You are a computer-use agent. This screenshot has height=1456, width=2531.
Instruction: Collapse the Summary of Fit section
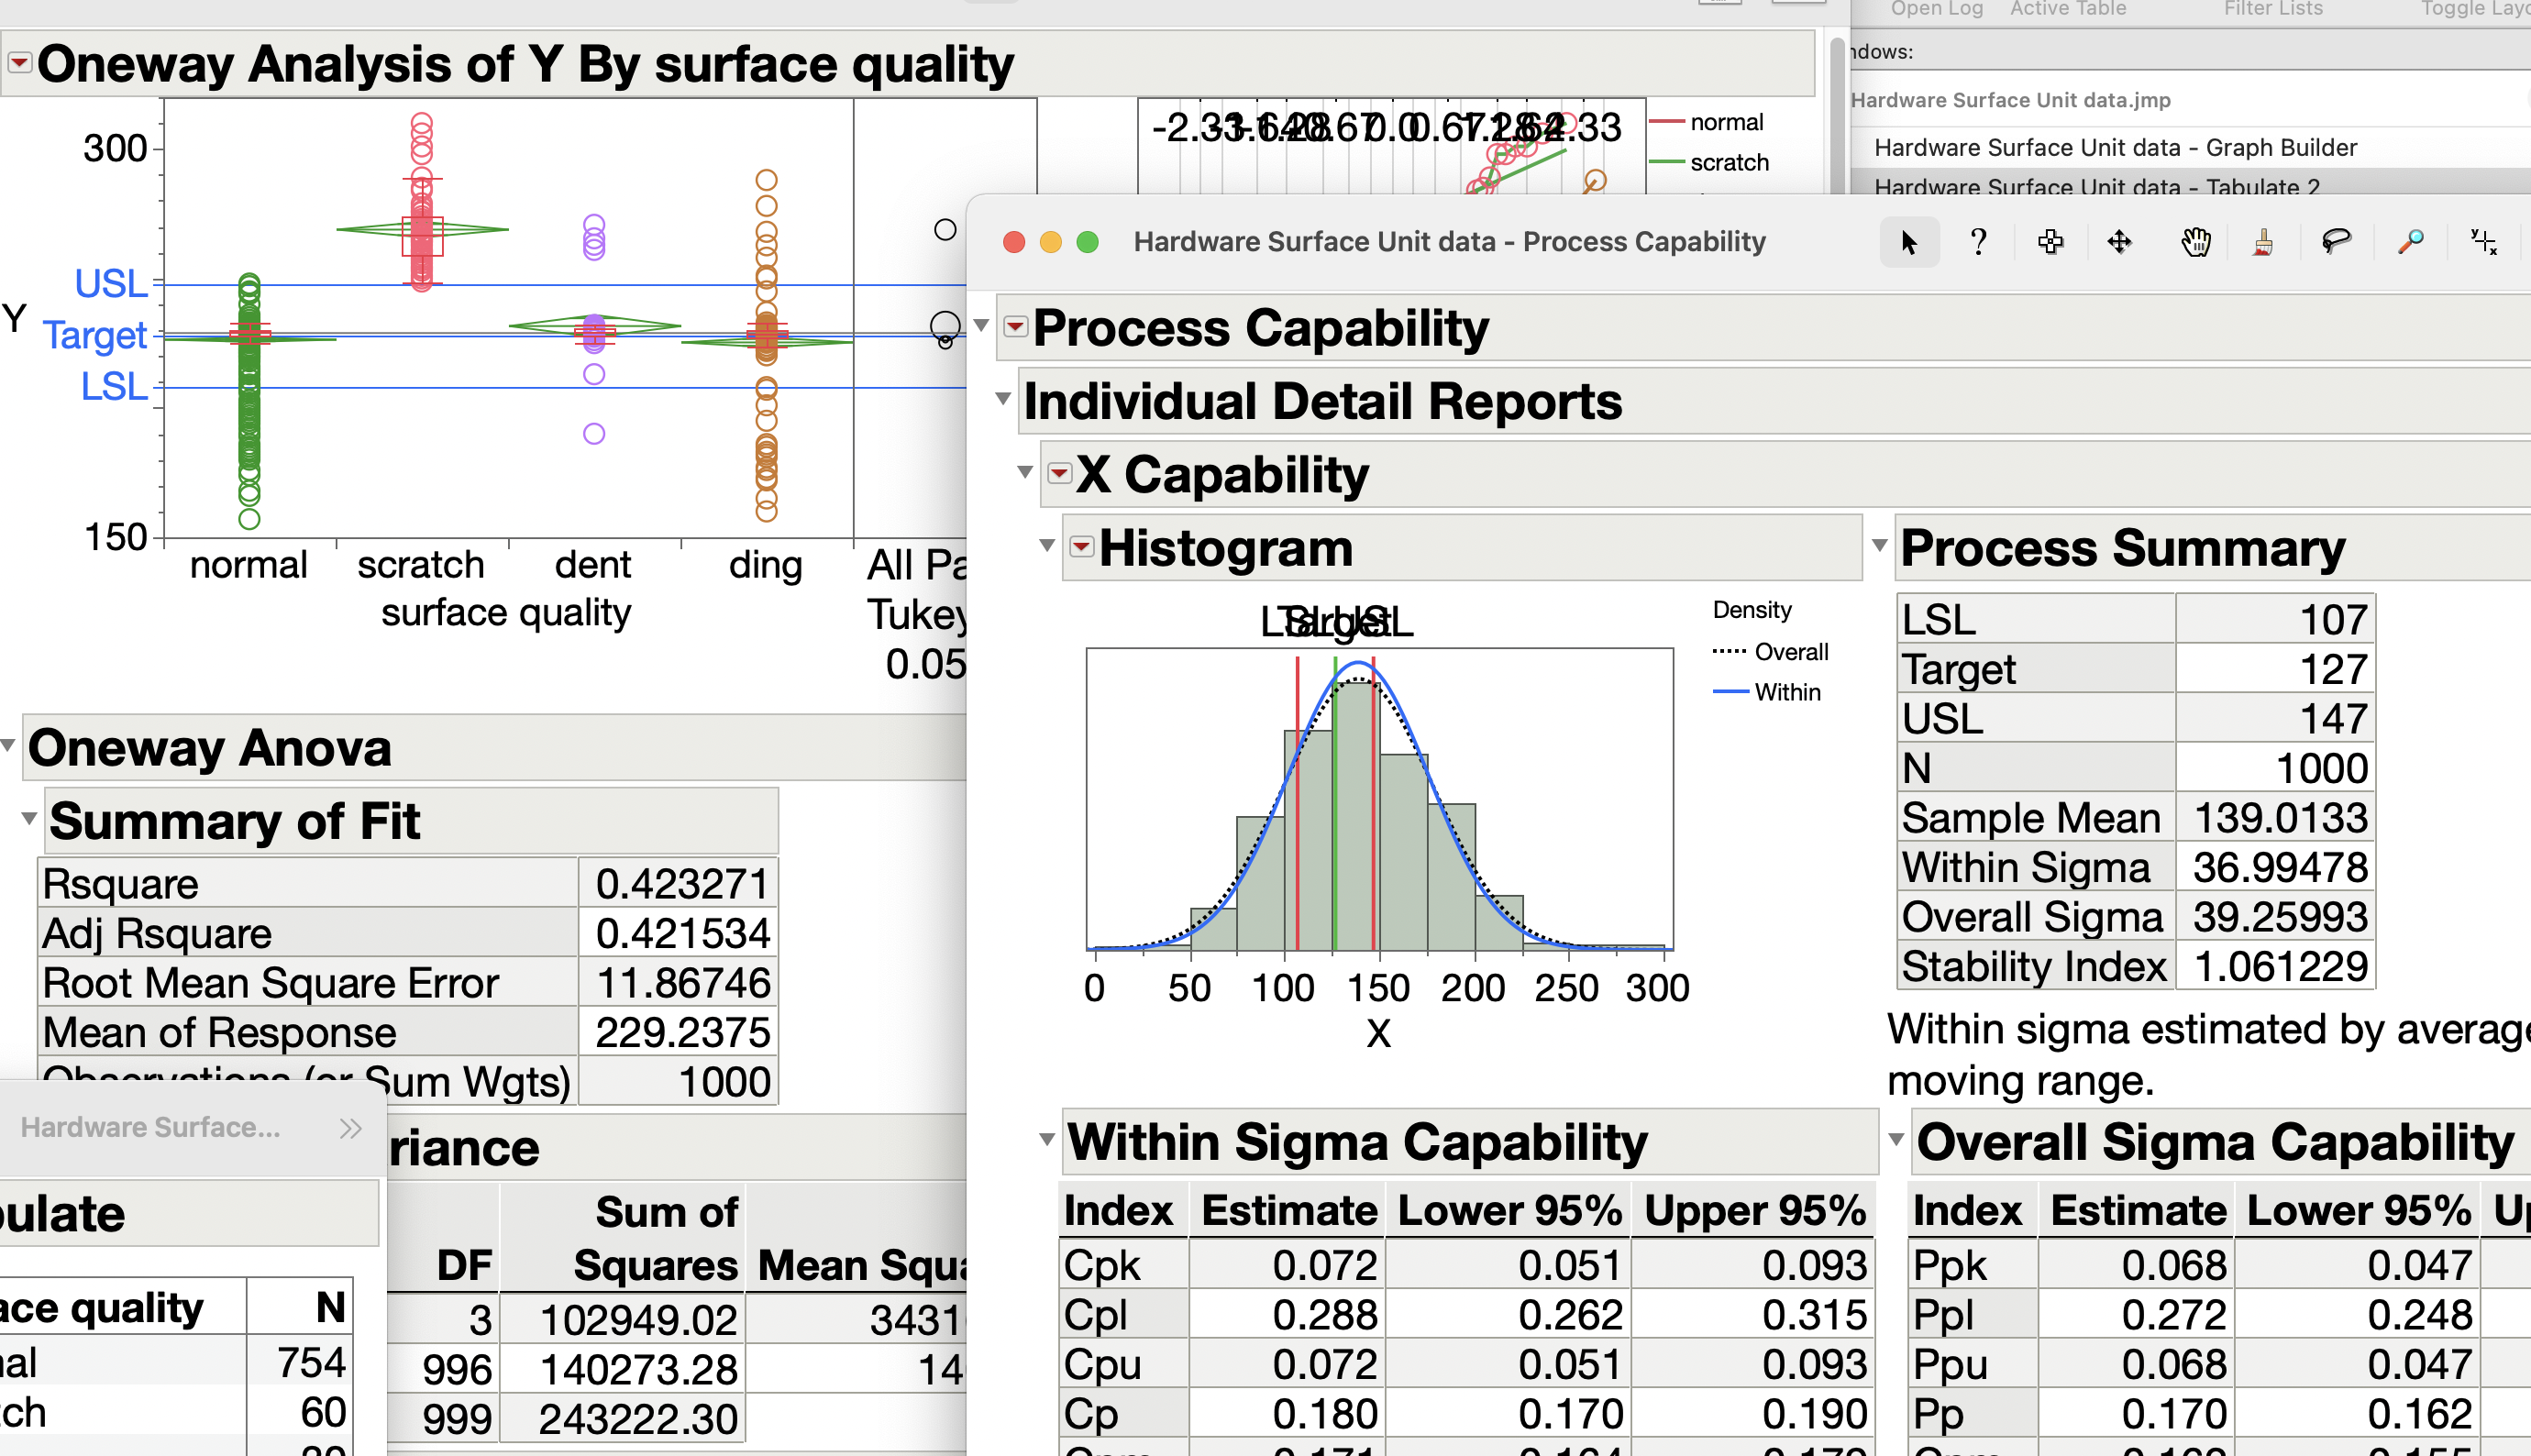[29, 819]
